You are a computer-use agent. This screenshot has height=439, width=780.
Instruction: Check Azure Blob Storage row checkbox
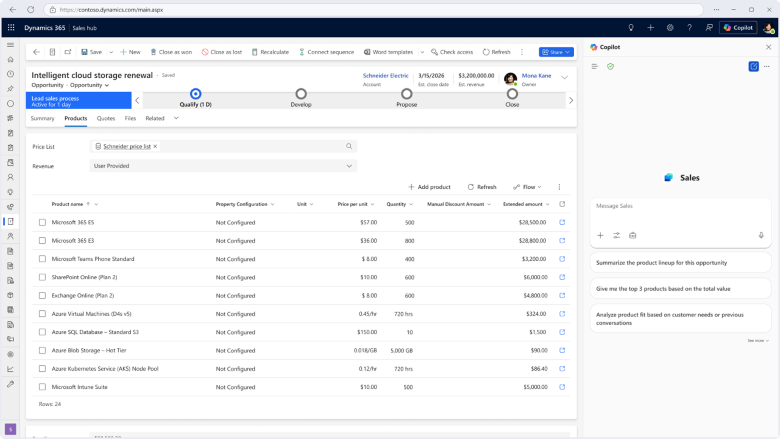[x=42, y=351]
